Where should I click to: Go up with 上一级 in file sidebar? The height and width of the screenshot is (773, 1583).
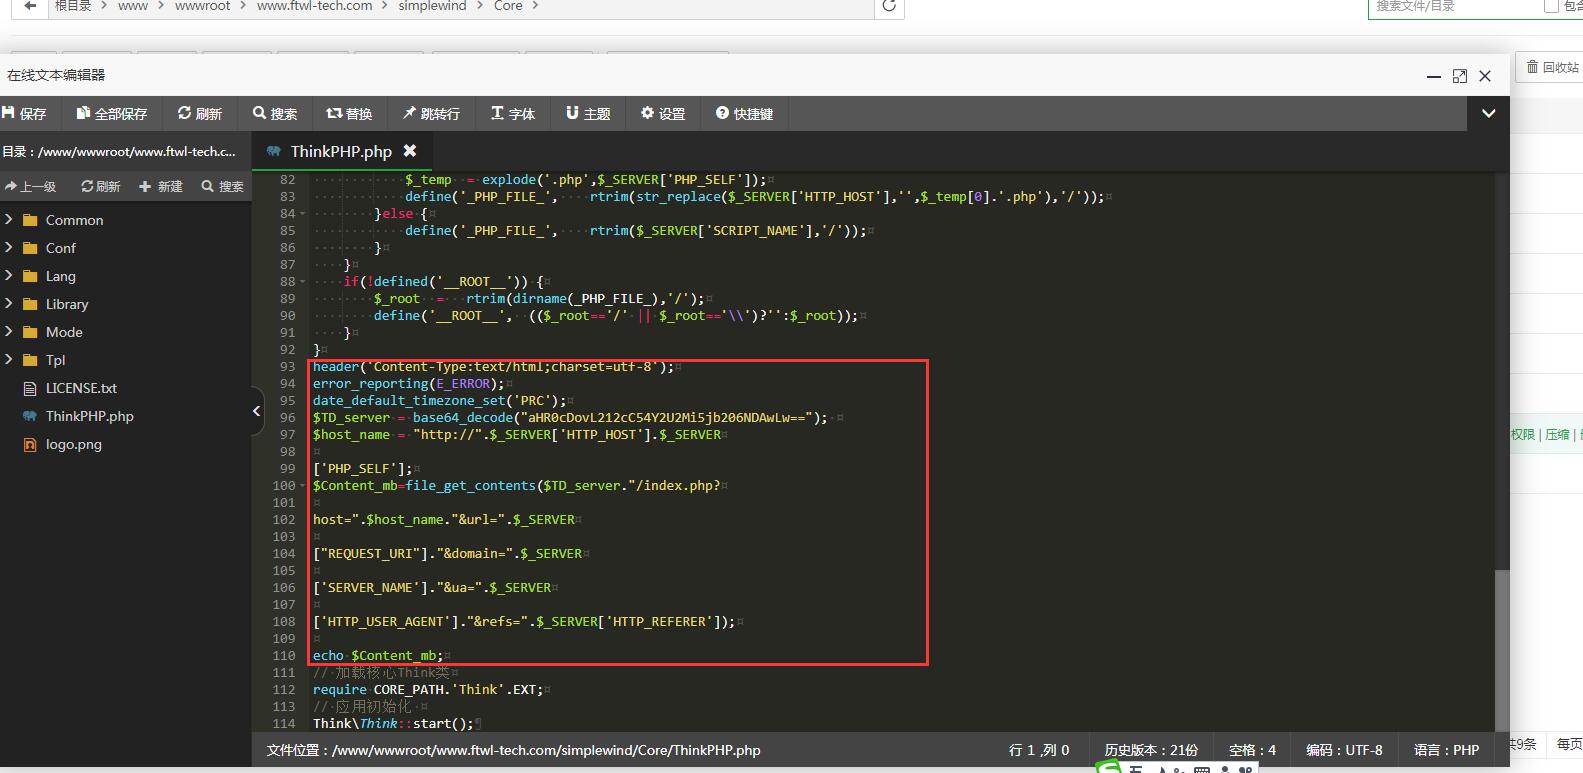point(31,186)
